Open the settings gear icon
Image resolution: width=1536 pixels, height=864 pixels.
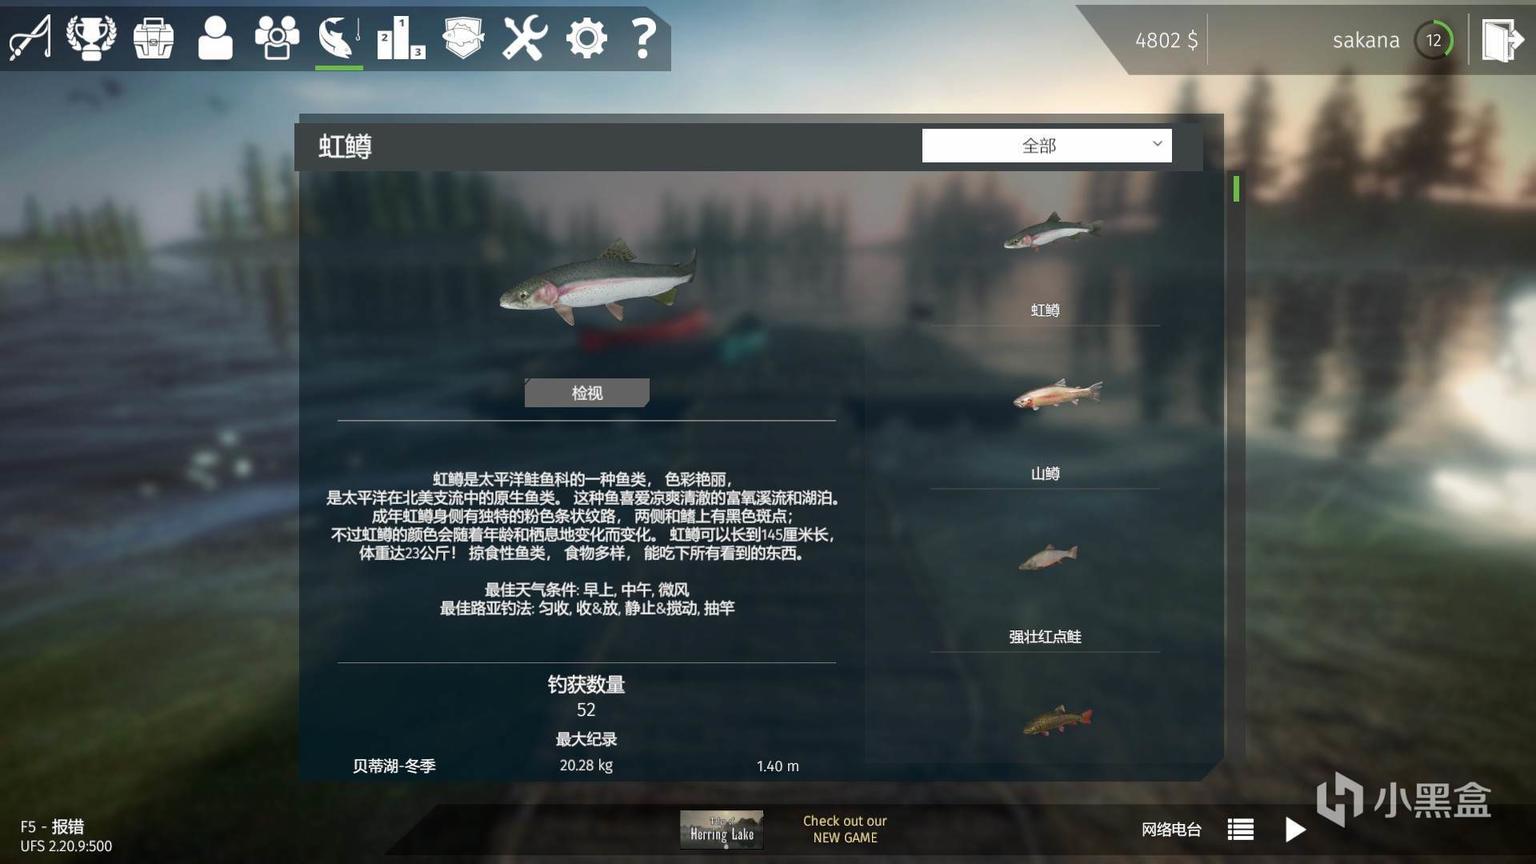point(586,39)
